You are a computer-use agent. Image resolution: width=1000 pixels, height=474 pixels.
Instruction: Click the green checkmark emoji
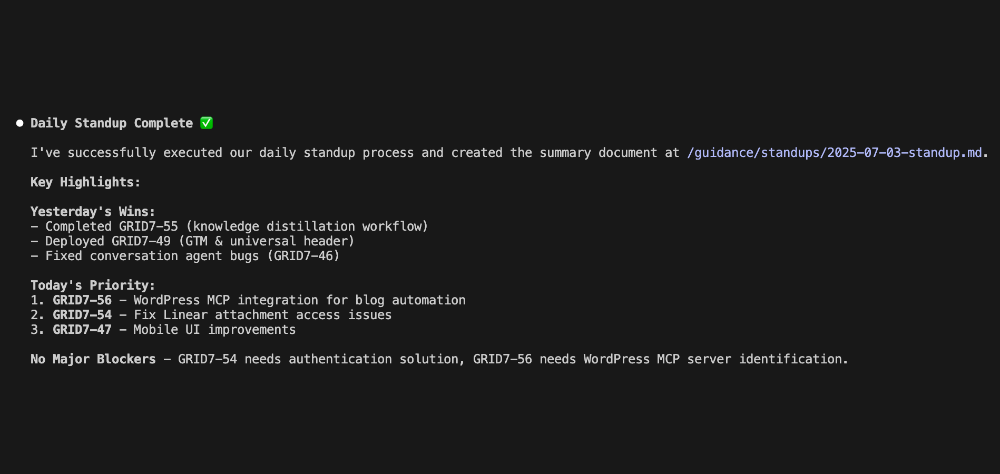click(206, 123)
